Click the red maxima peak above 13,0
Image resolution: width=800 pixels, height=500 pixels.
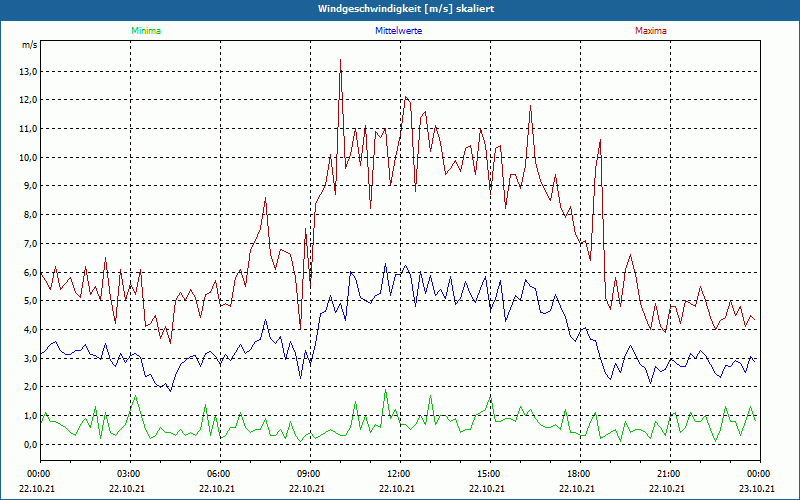(x=340, y=60)
